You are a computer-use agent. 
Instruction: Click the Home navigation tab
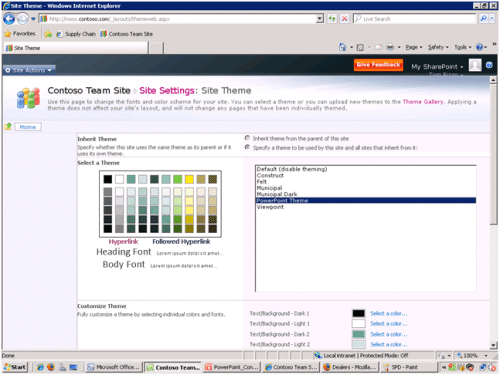(28, 127)
